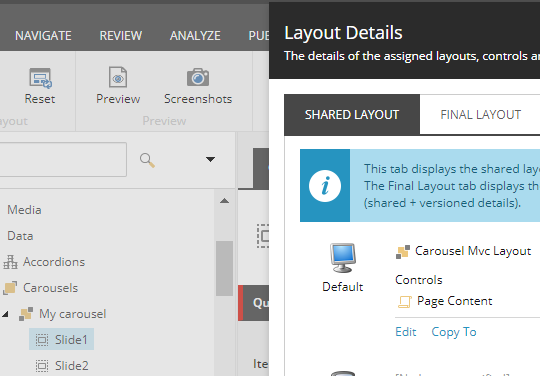Click the Layout Details dialog title

click(x=343, y=33)
